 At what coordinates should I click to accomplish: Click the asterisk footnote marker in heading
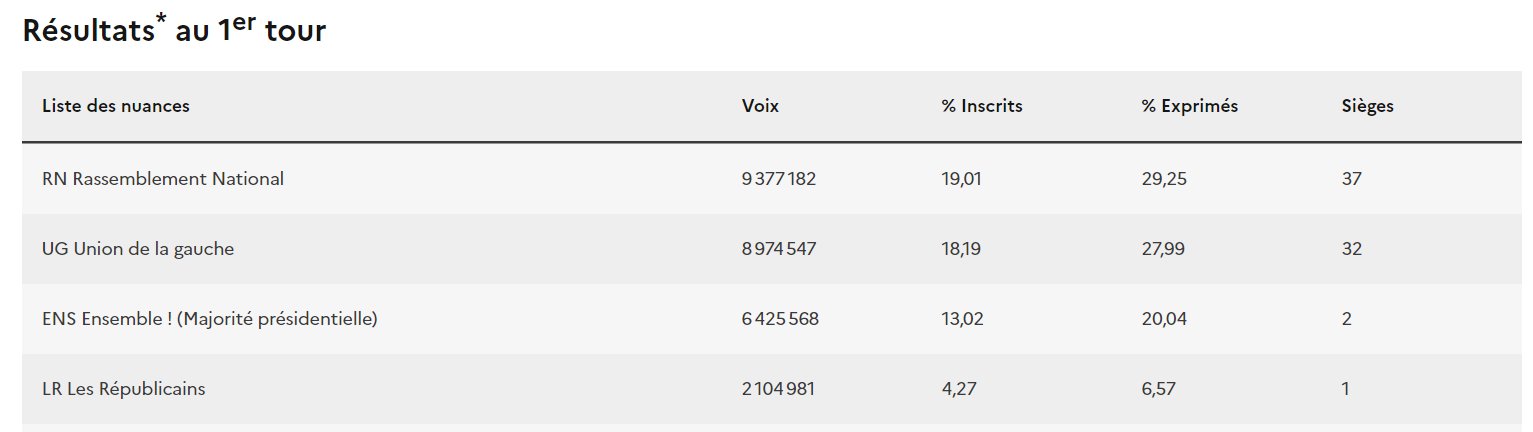point(161,20)
